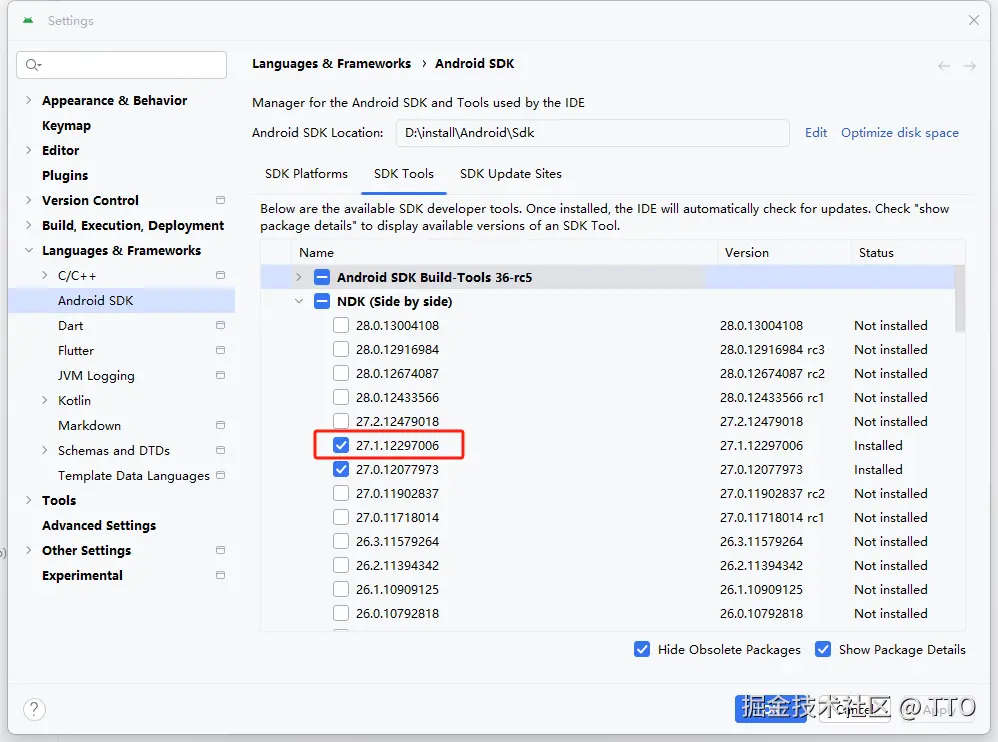The width and height of the screenshot is (998, 742).
Task: Check NDK version 28.0.13004108
Action: [341, 325]
